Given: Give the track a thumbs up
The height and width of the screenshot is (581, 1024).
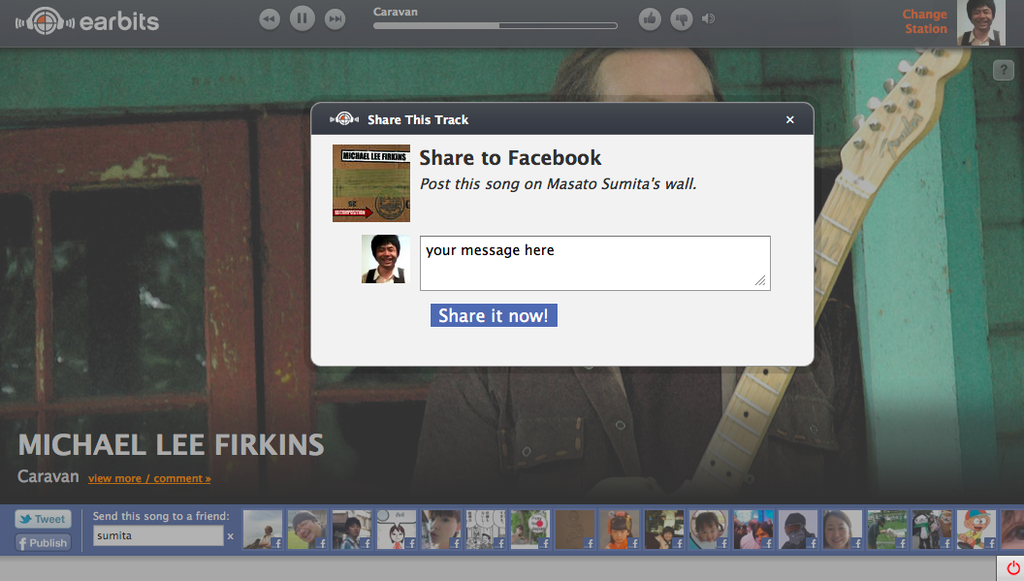Looking at the screenshot, I should click(x=650, y=19).
